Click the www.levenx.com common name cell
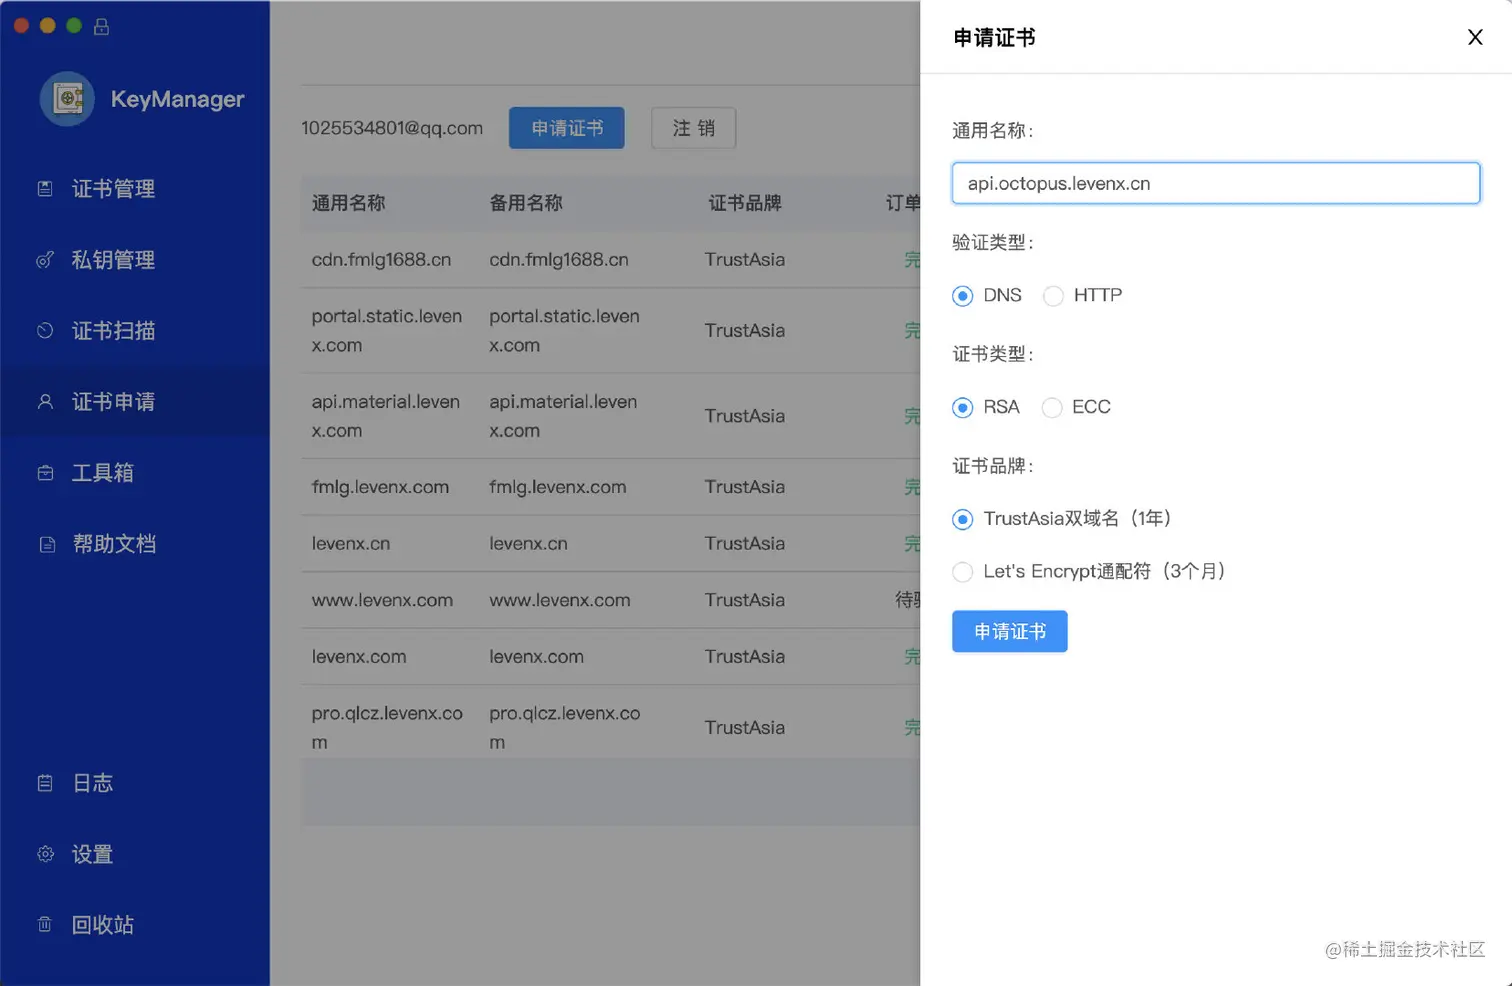Viewport: 1512px width, 986px height. click(382, 600)
